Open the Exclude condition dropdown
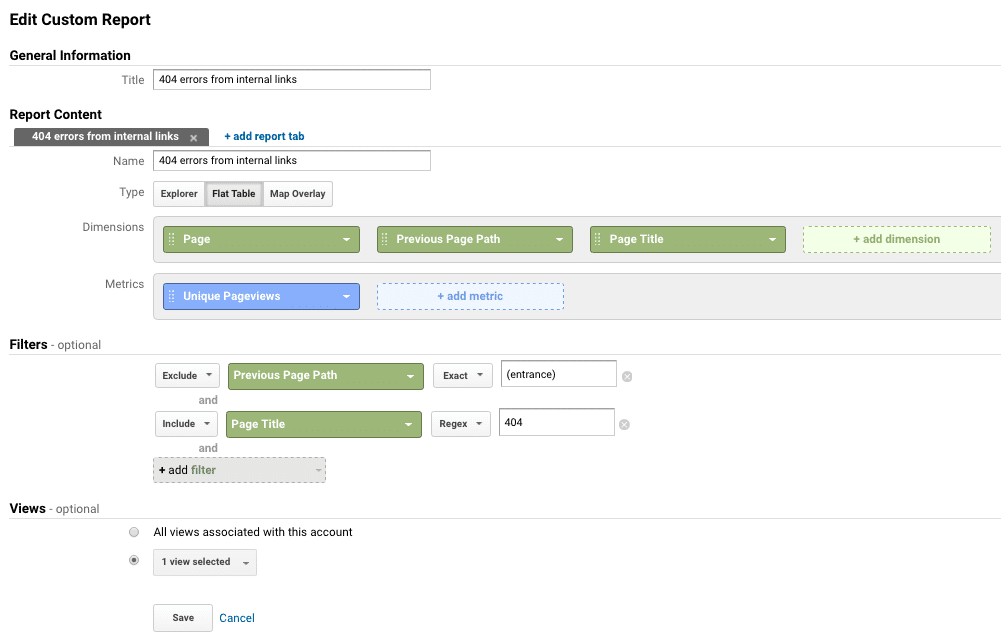The image size is (1001, 643). click(186, 376)
